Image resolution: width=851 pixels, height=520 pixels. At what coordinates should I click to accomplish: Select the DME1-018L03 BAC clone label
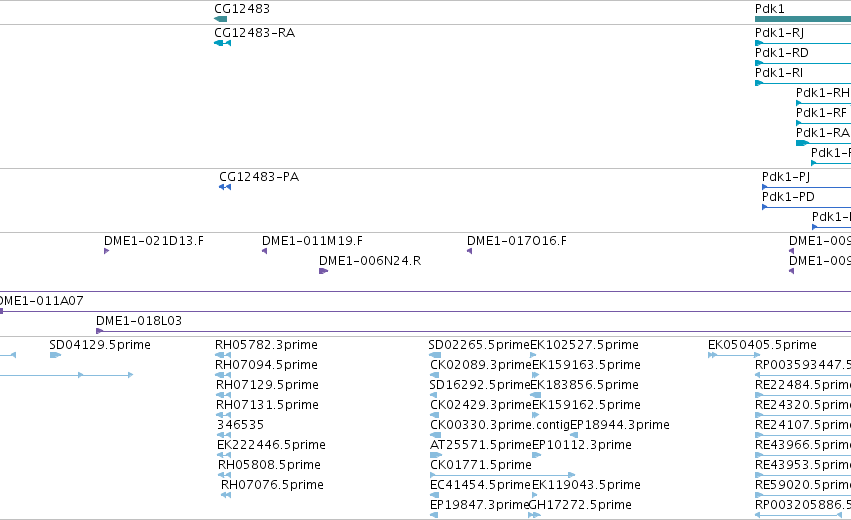pos(139,321)
